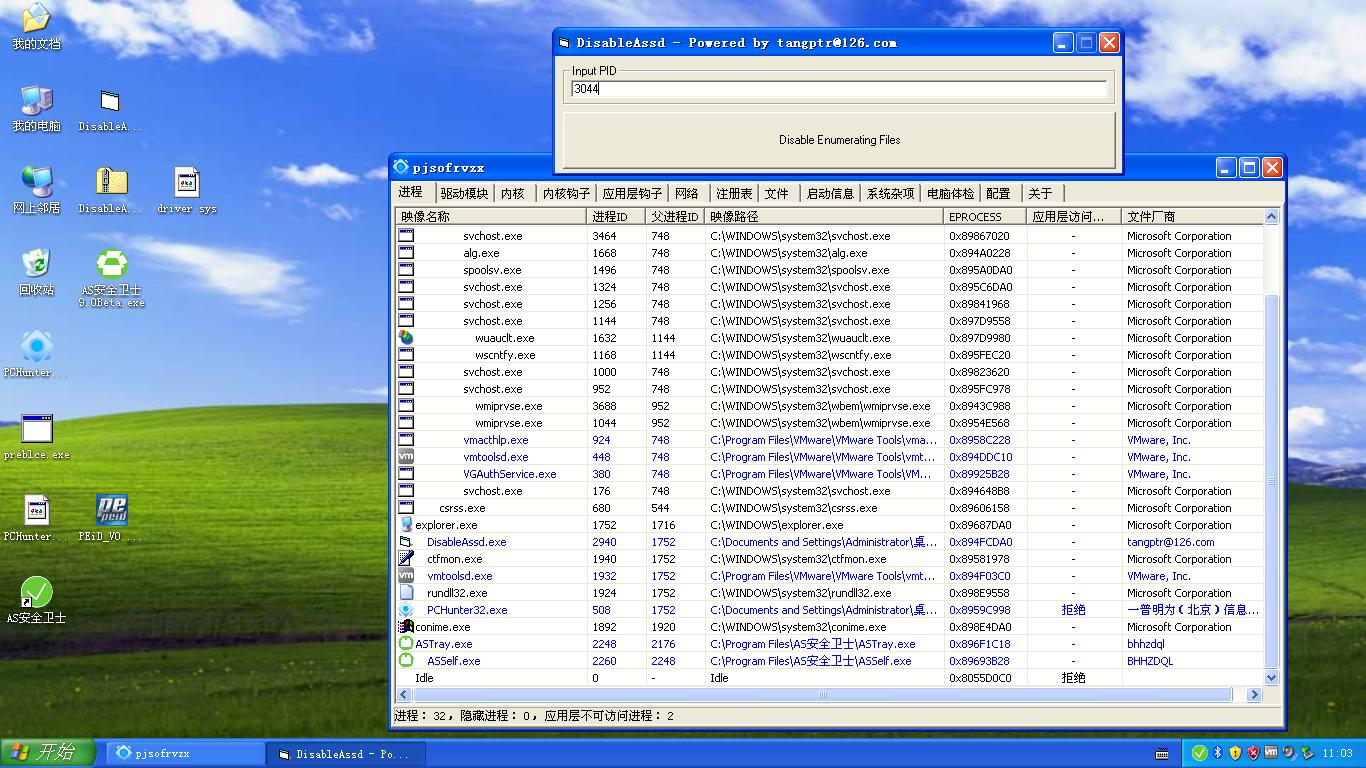Open the 网络 tab
Image resolution: width=1366 pixels, height=768 pixels.
tap(687, 194)
